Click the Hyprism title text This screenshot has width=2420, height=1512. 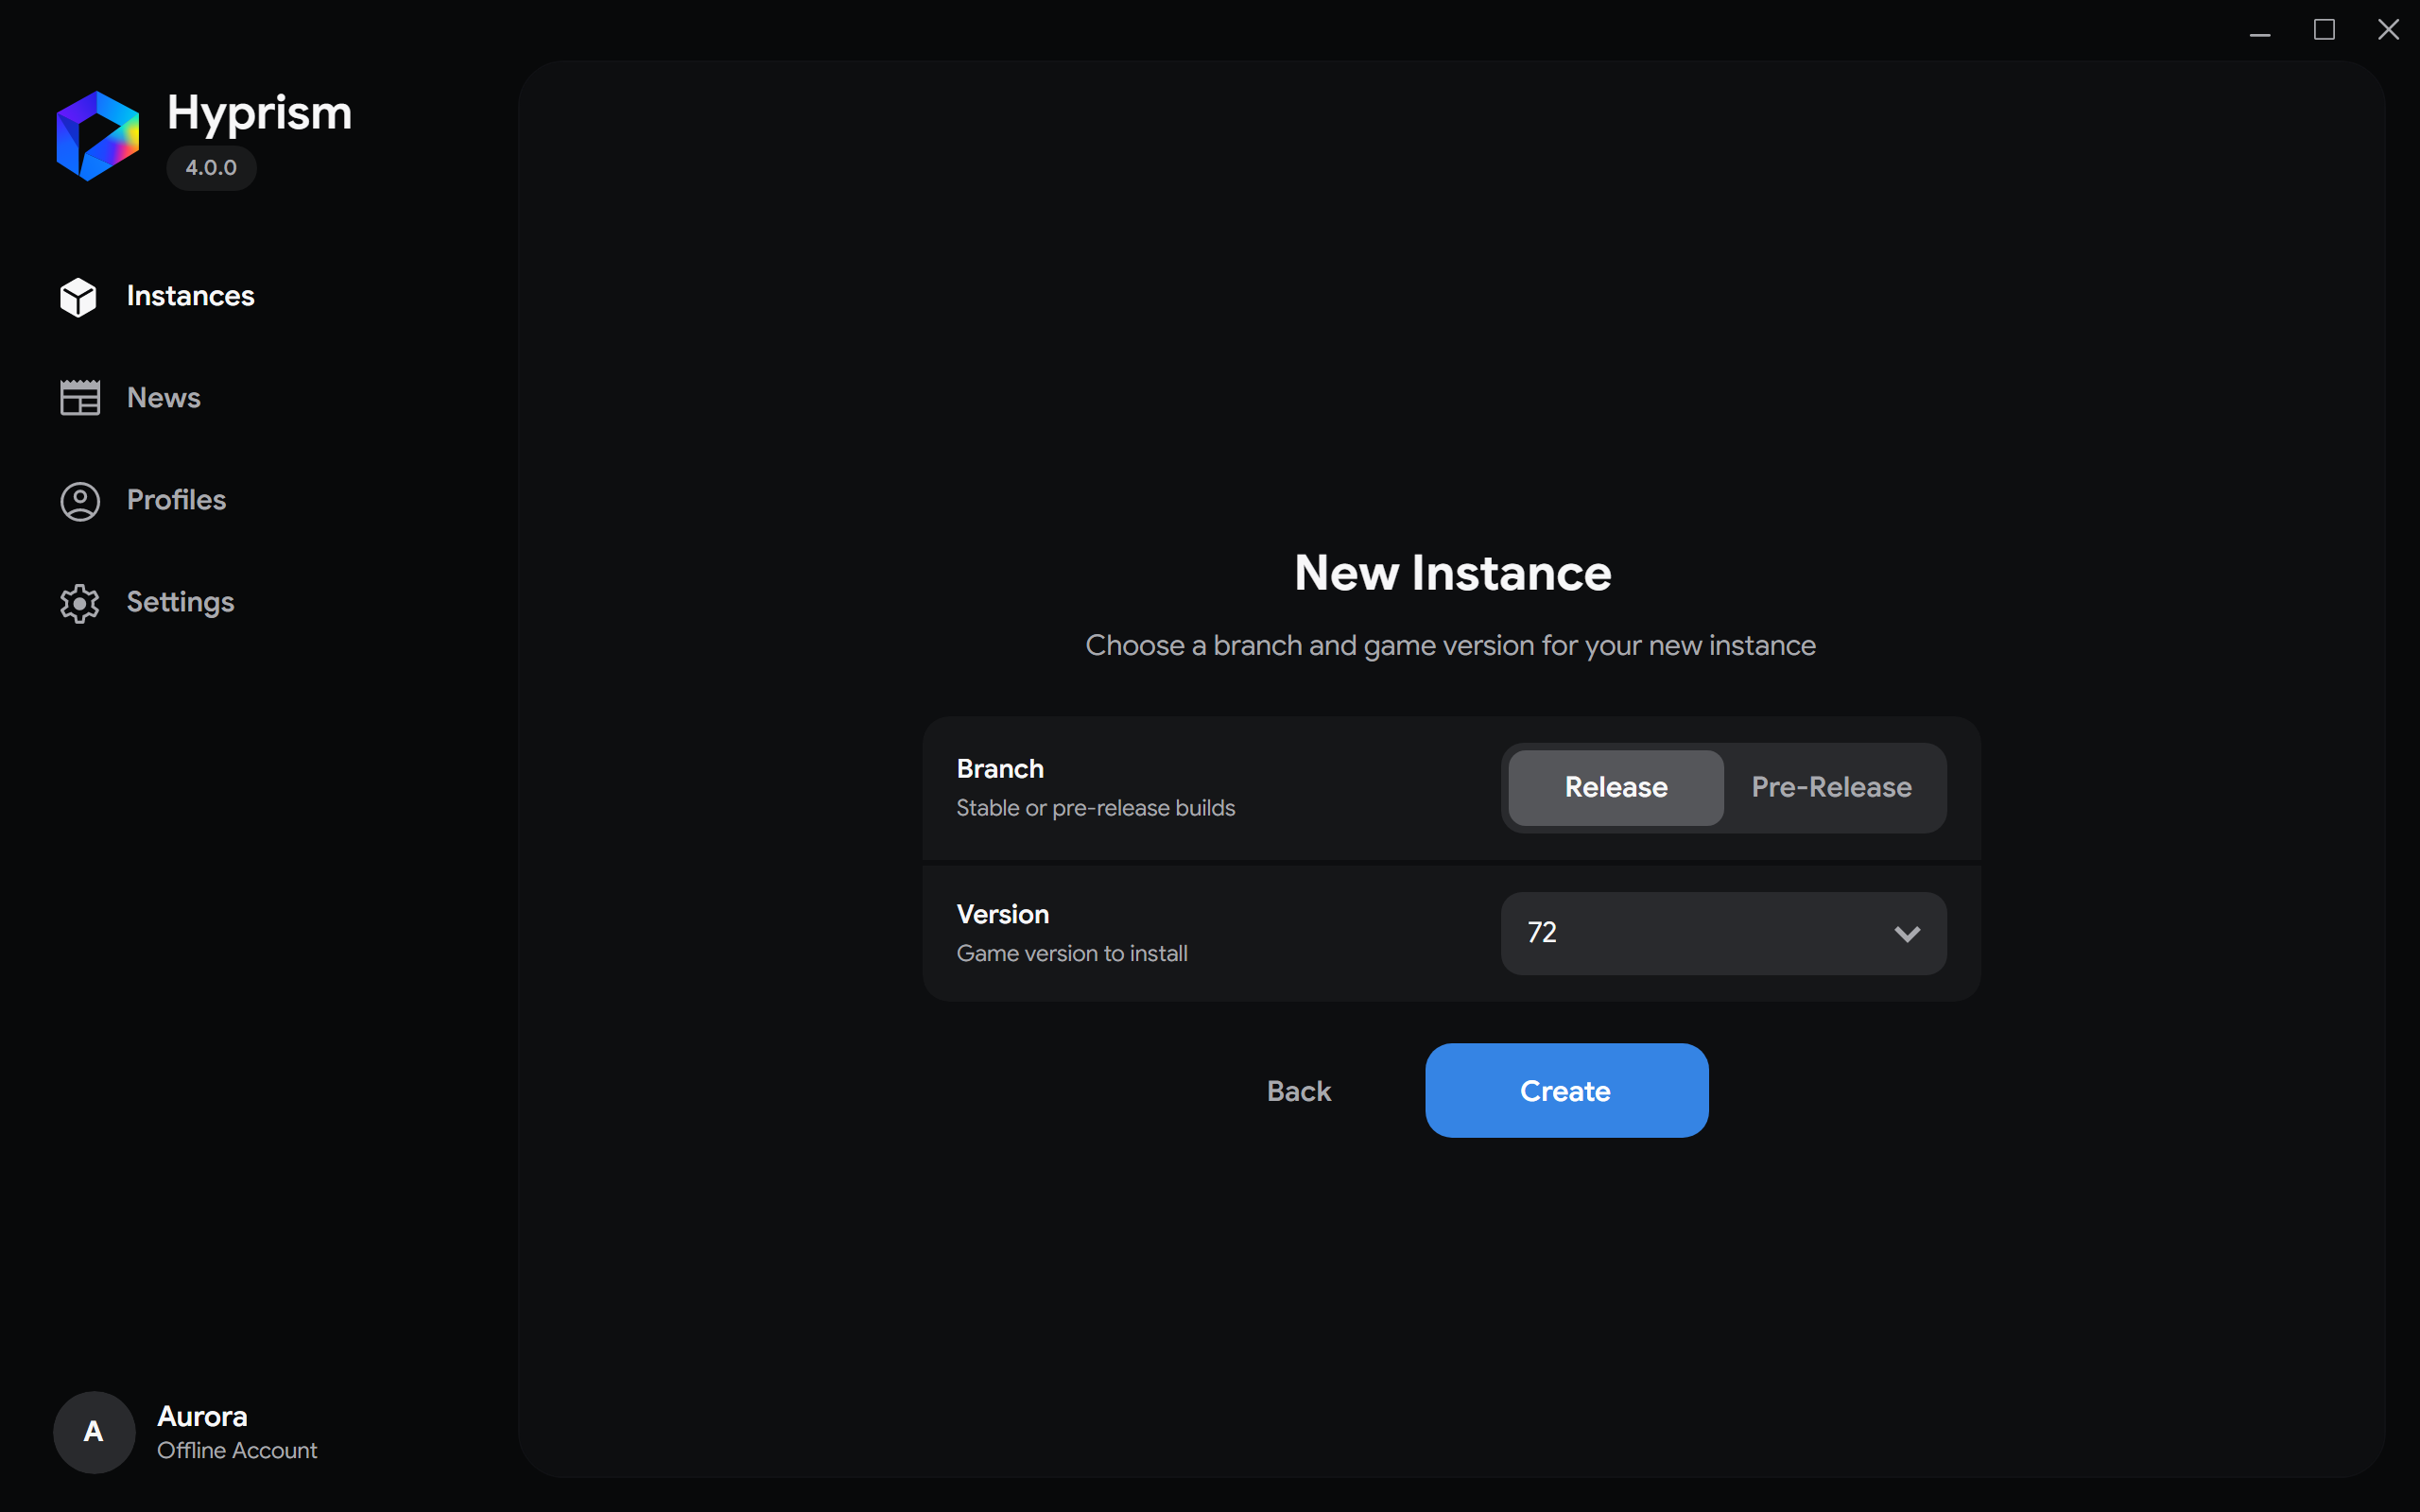click(259, 113)
